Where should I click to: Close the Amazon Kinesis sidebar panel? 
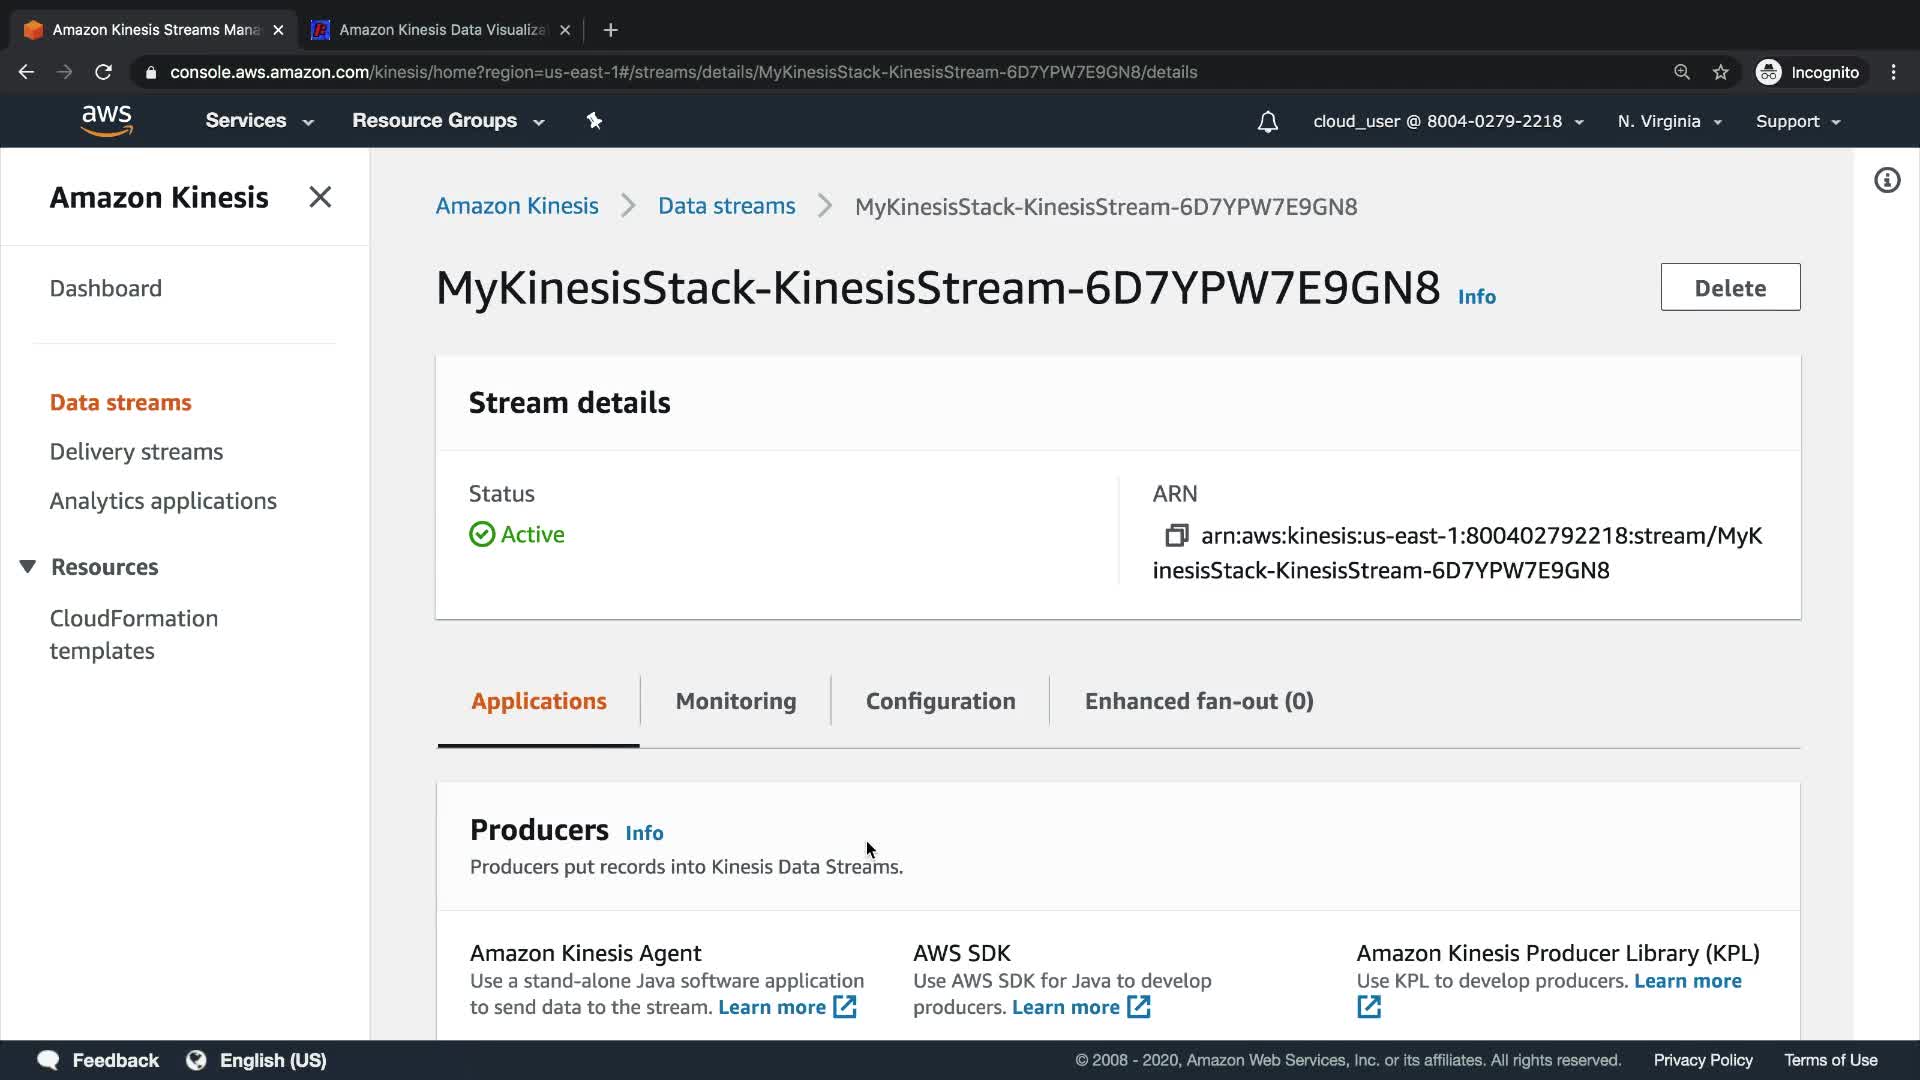(320, 197)
